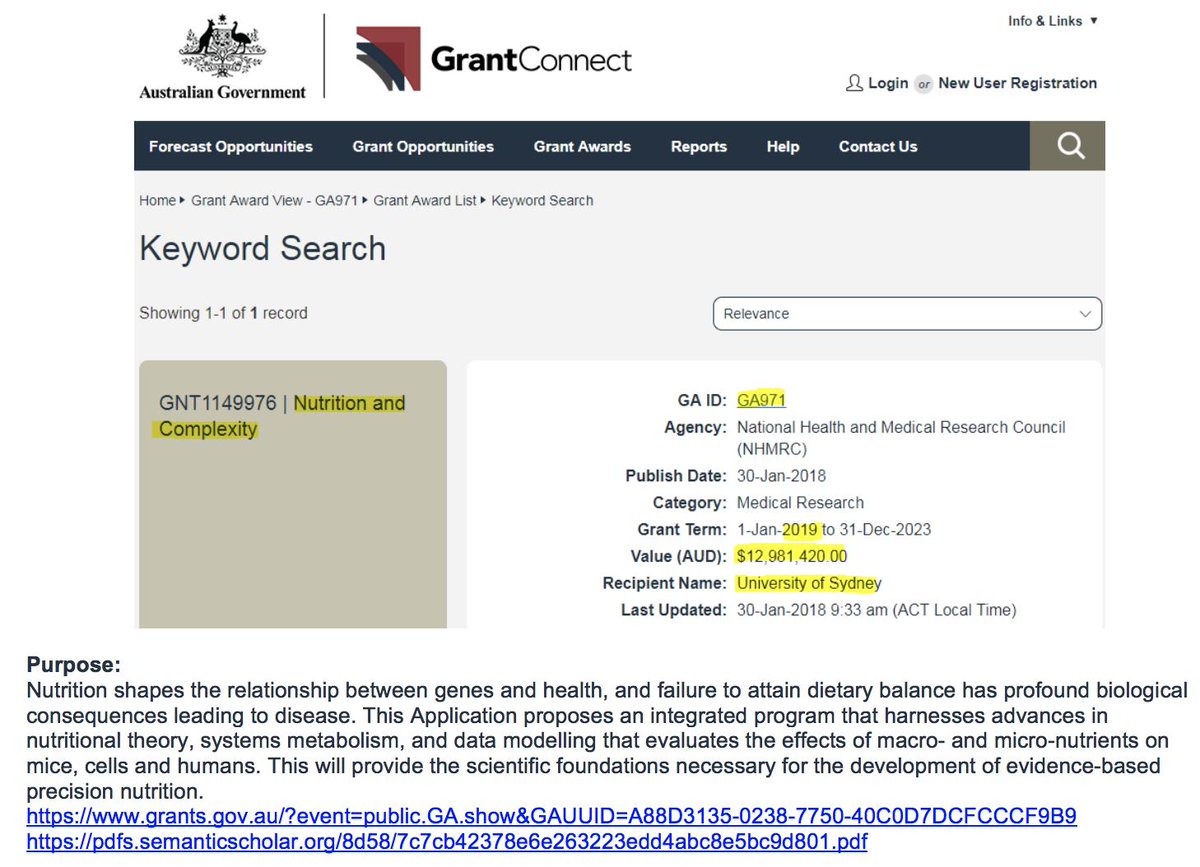Screen dimensions: 1200x867
Task: Select GNT1149976 Nutrition and Complexity title
Action: tap(282, 416)
